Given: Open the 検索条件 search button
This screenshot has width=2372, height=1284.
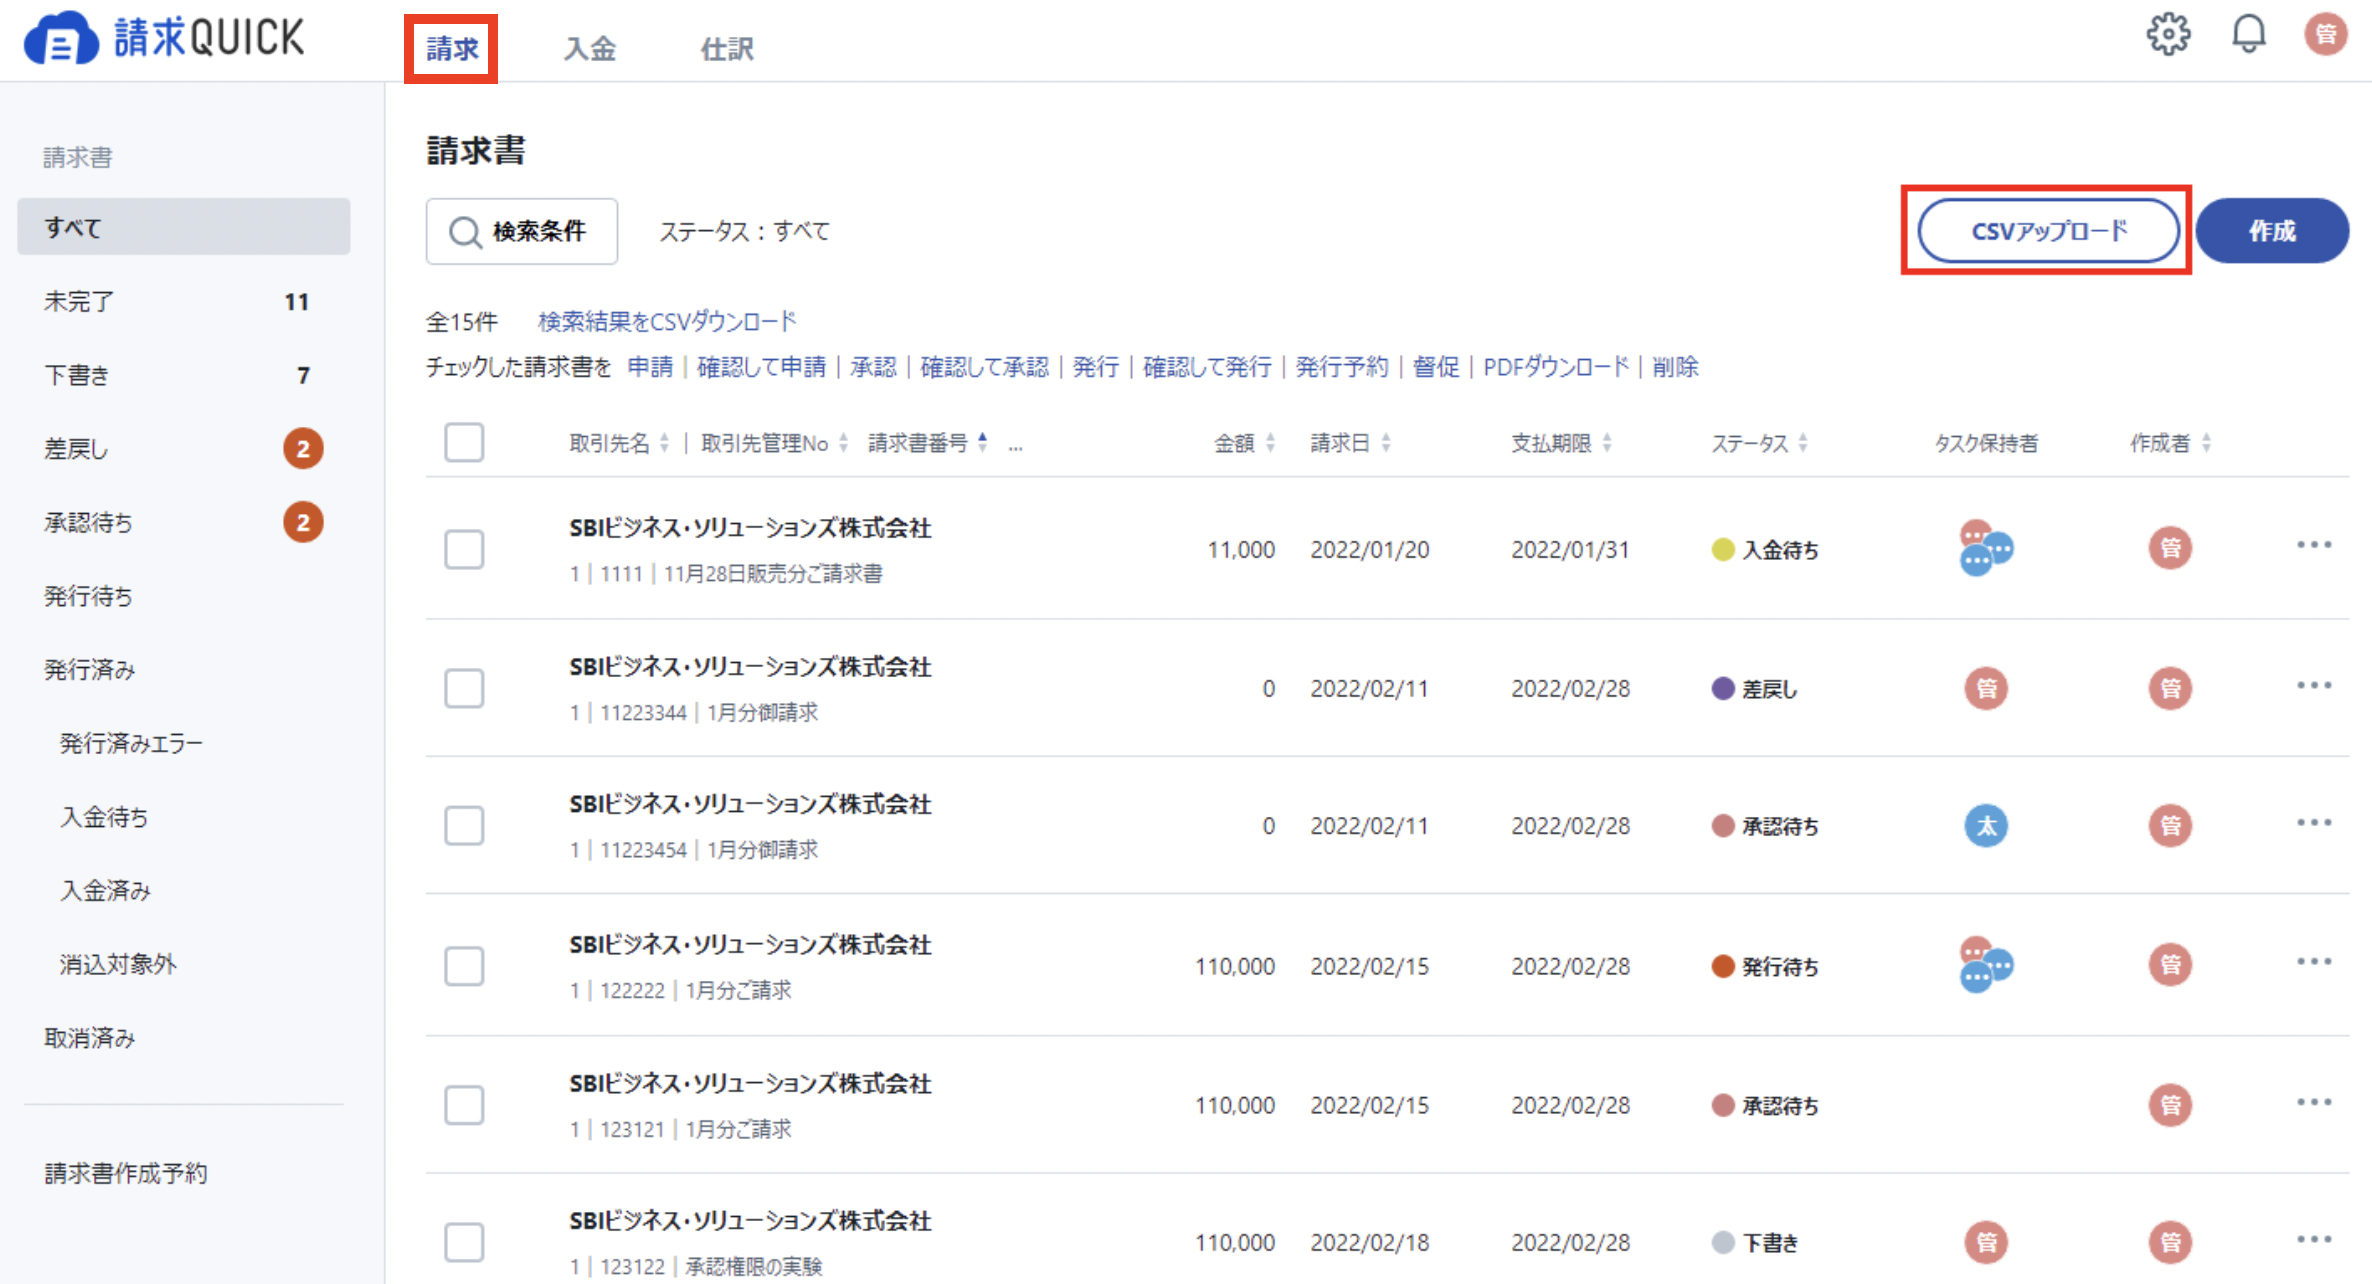Looking at the screenshot, I should point(521,231).
